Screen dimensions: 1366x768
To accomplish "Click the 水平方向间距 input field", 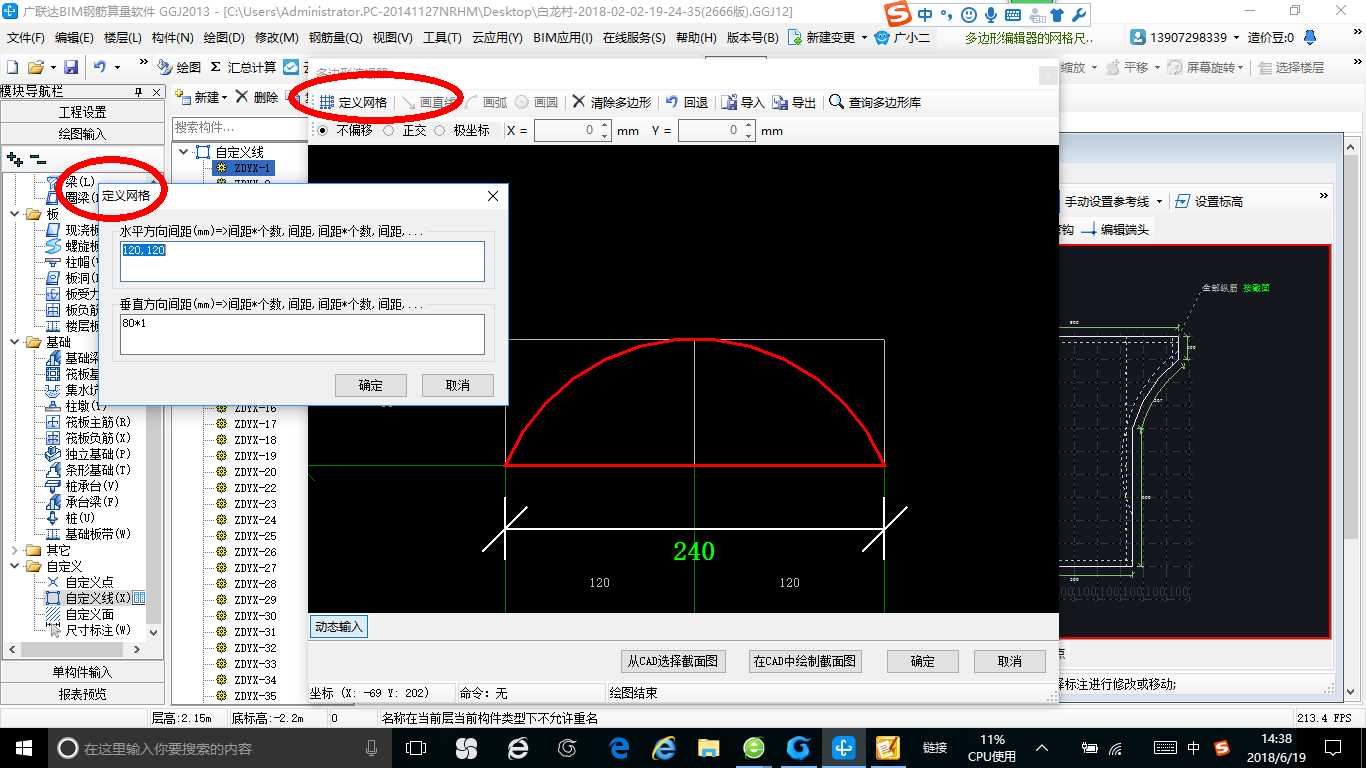I will tap(302, 261).
